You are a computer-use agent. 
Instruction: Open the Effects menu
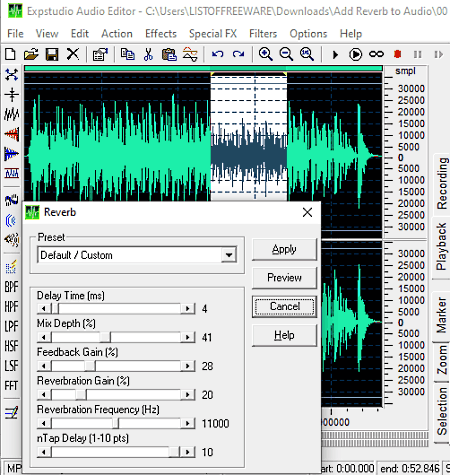(x=161, y=34)
